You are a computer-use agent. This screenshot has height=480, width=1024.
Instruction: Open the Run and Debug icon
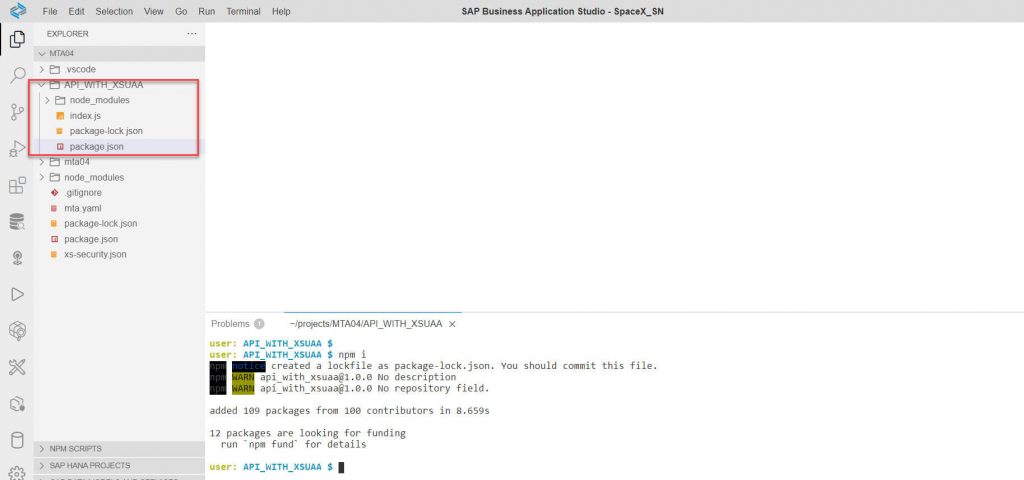point(18,149)
